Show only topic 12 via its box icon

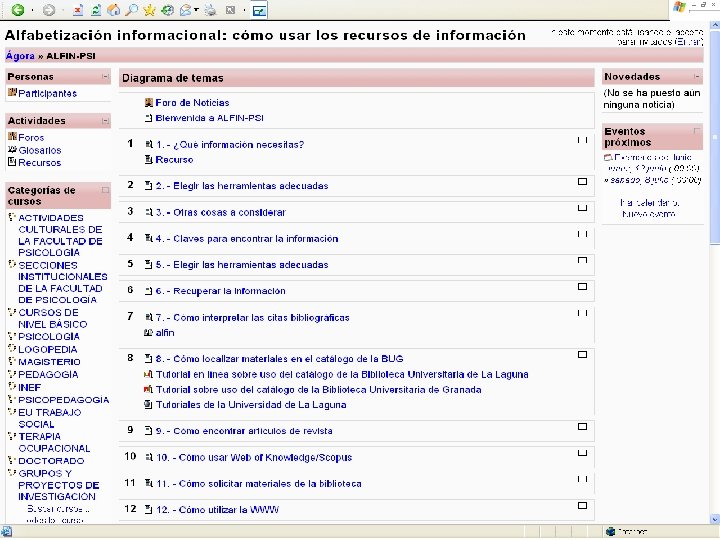pos(582,506)
